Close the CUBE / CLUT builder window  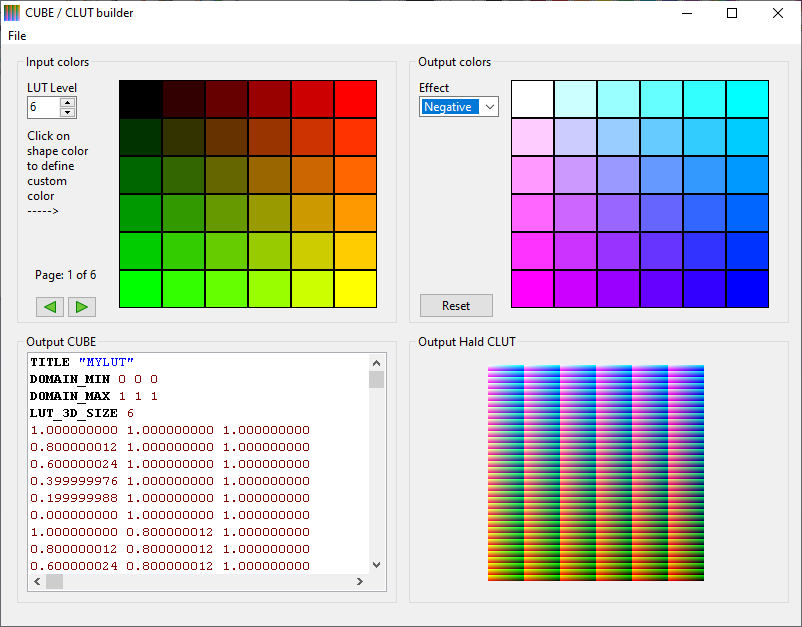click(777, 13)
